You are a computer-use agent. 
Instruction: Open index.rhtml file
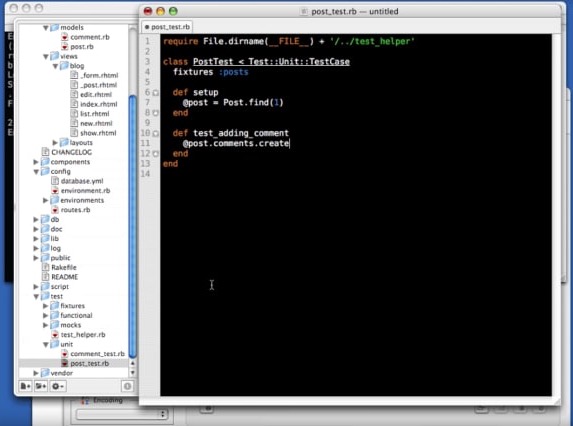coord(99,104)
